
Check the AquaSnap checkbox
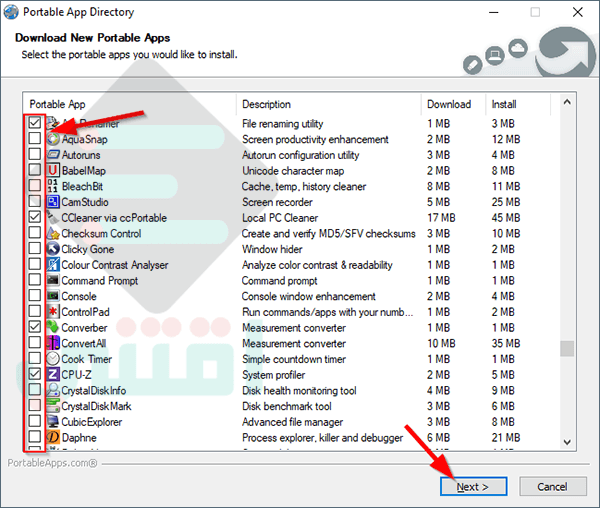coord(34,138)
